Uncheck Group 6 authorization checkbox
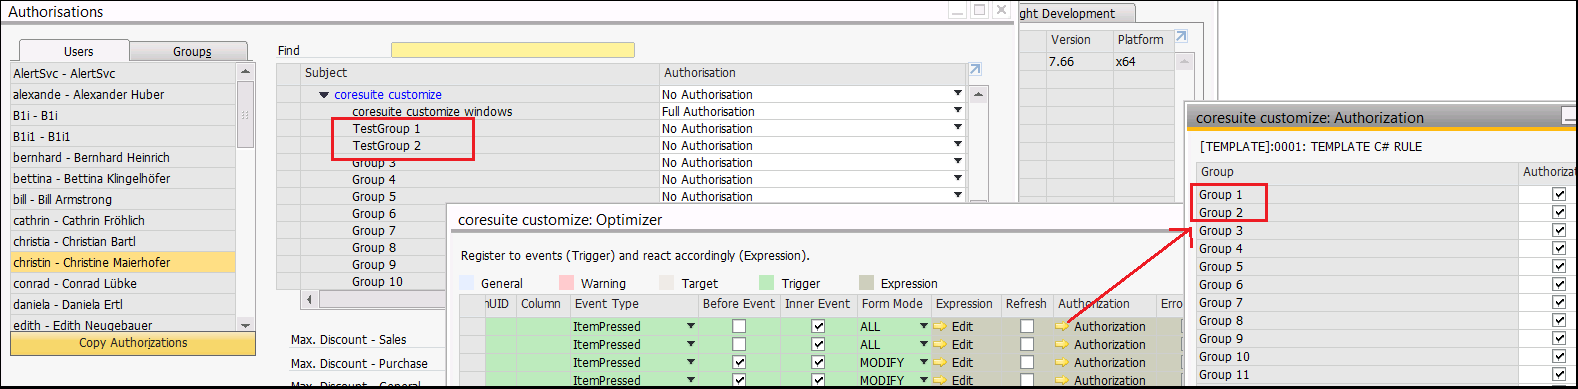The image size is (1578, 389). click(1559, 285)
